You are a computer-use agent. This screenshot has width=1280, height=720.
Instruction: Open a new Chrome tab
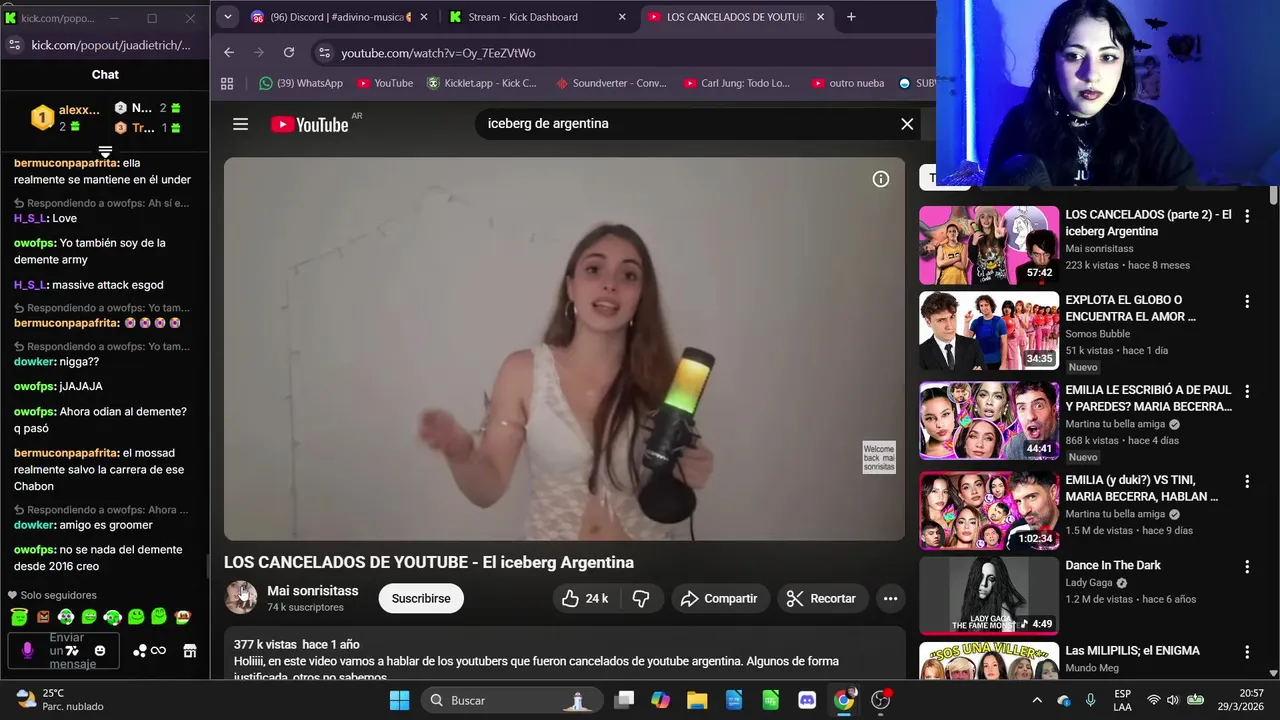tap(851, 17)
